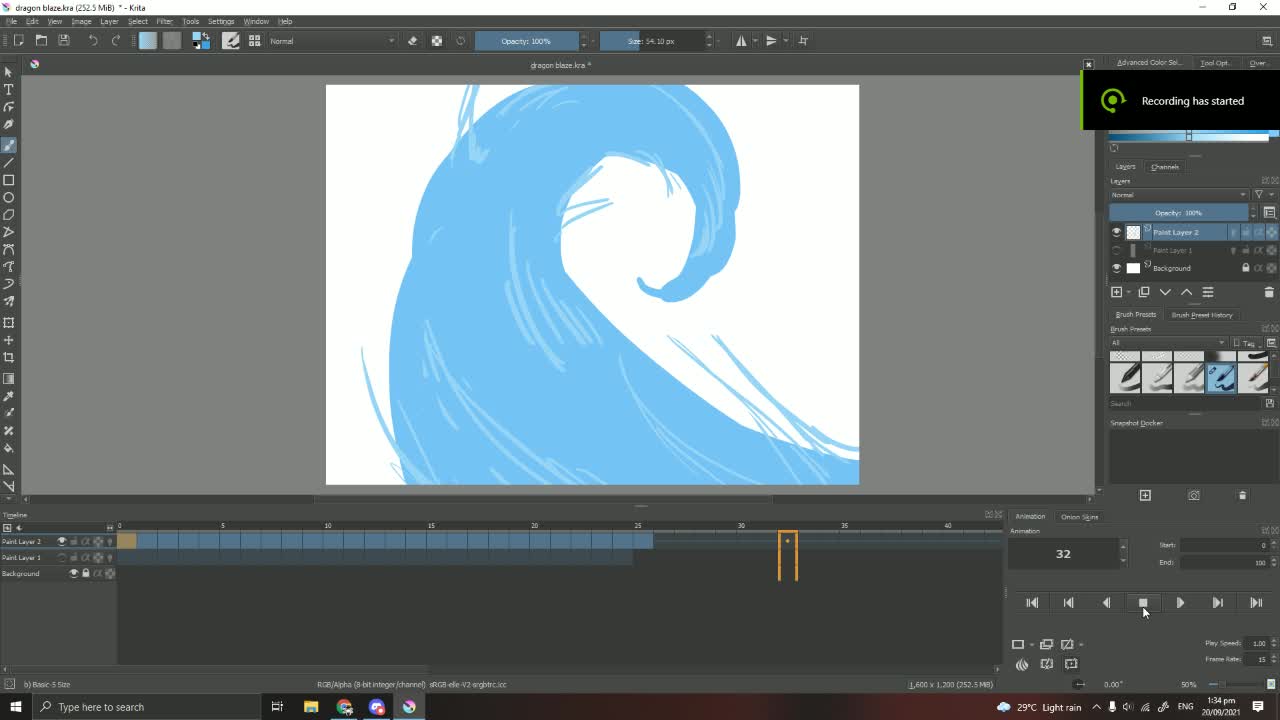The height and width of the screenshot is (720, 1280).
Task: Select the Rectangle tool in toolbox
Action: [x=9, y=180]
